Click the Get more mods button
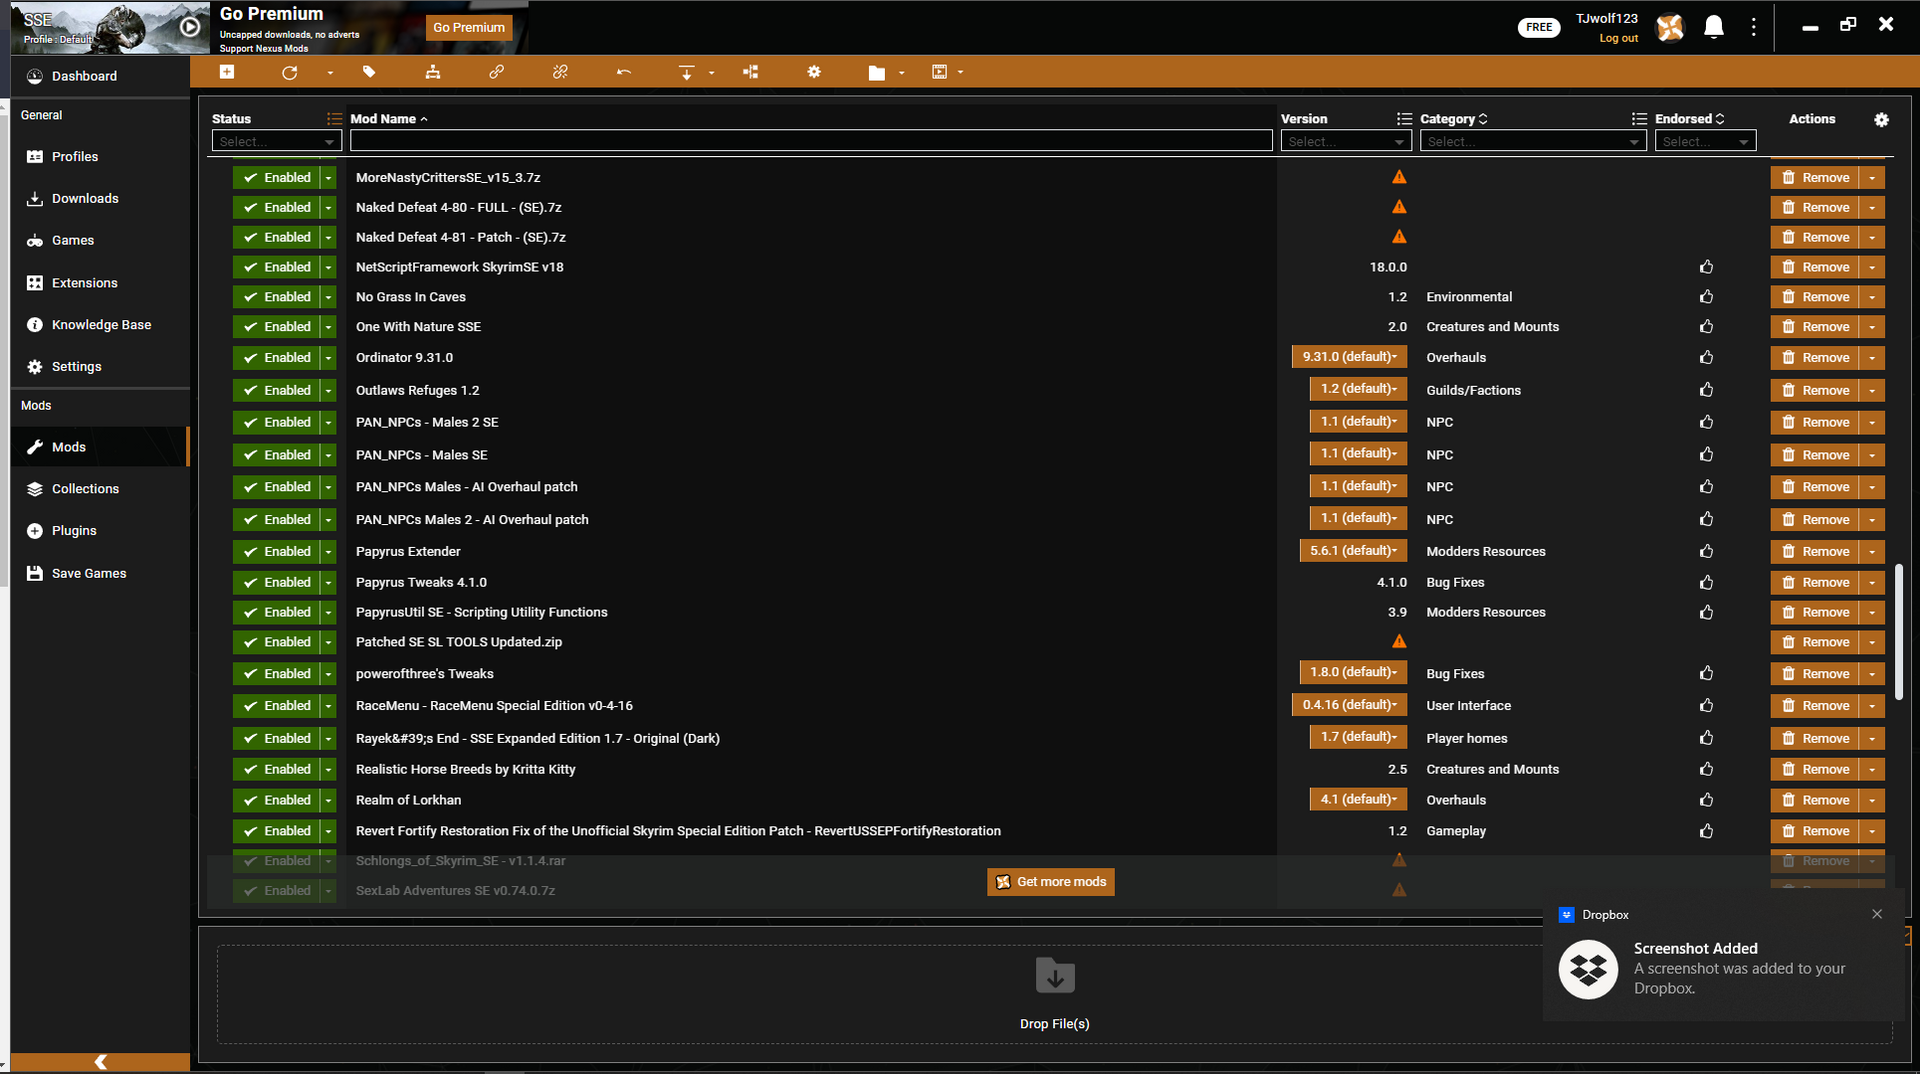The image size is (1920, 1074). (1050, 882)
